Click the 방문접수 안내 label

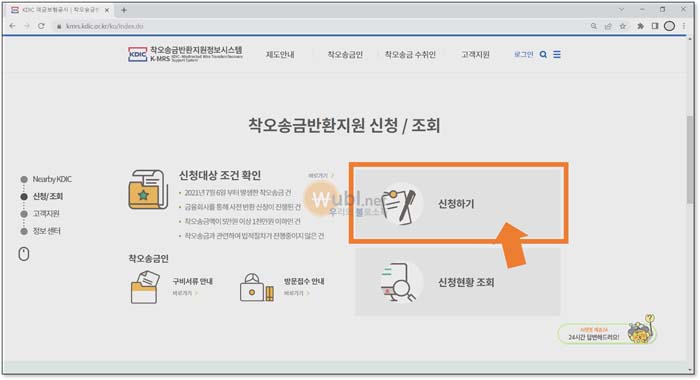pos(304,281)
